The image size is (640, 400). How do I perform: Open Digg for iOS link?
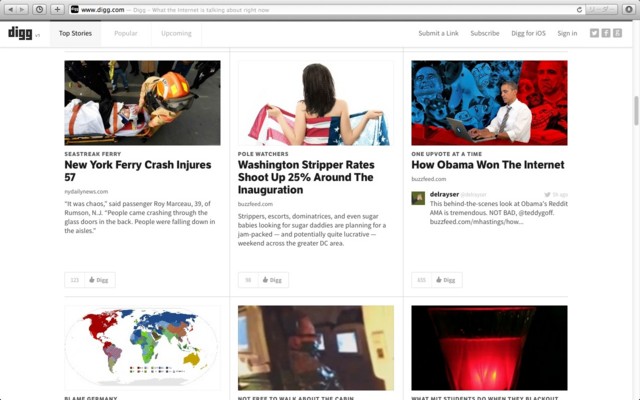529,33
